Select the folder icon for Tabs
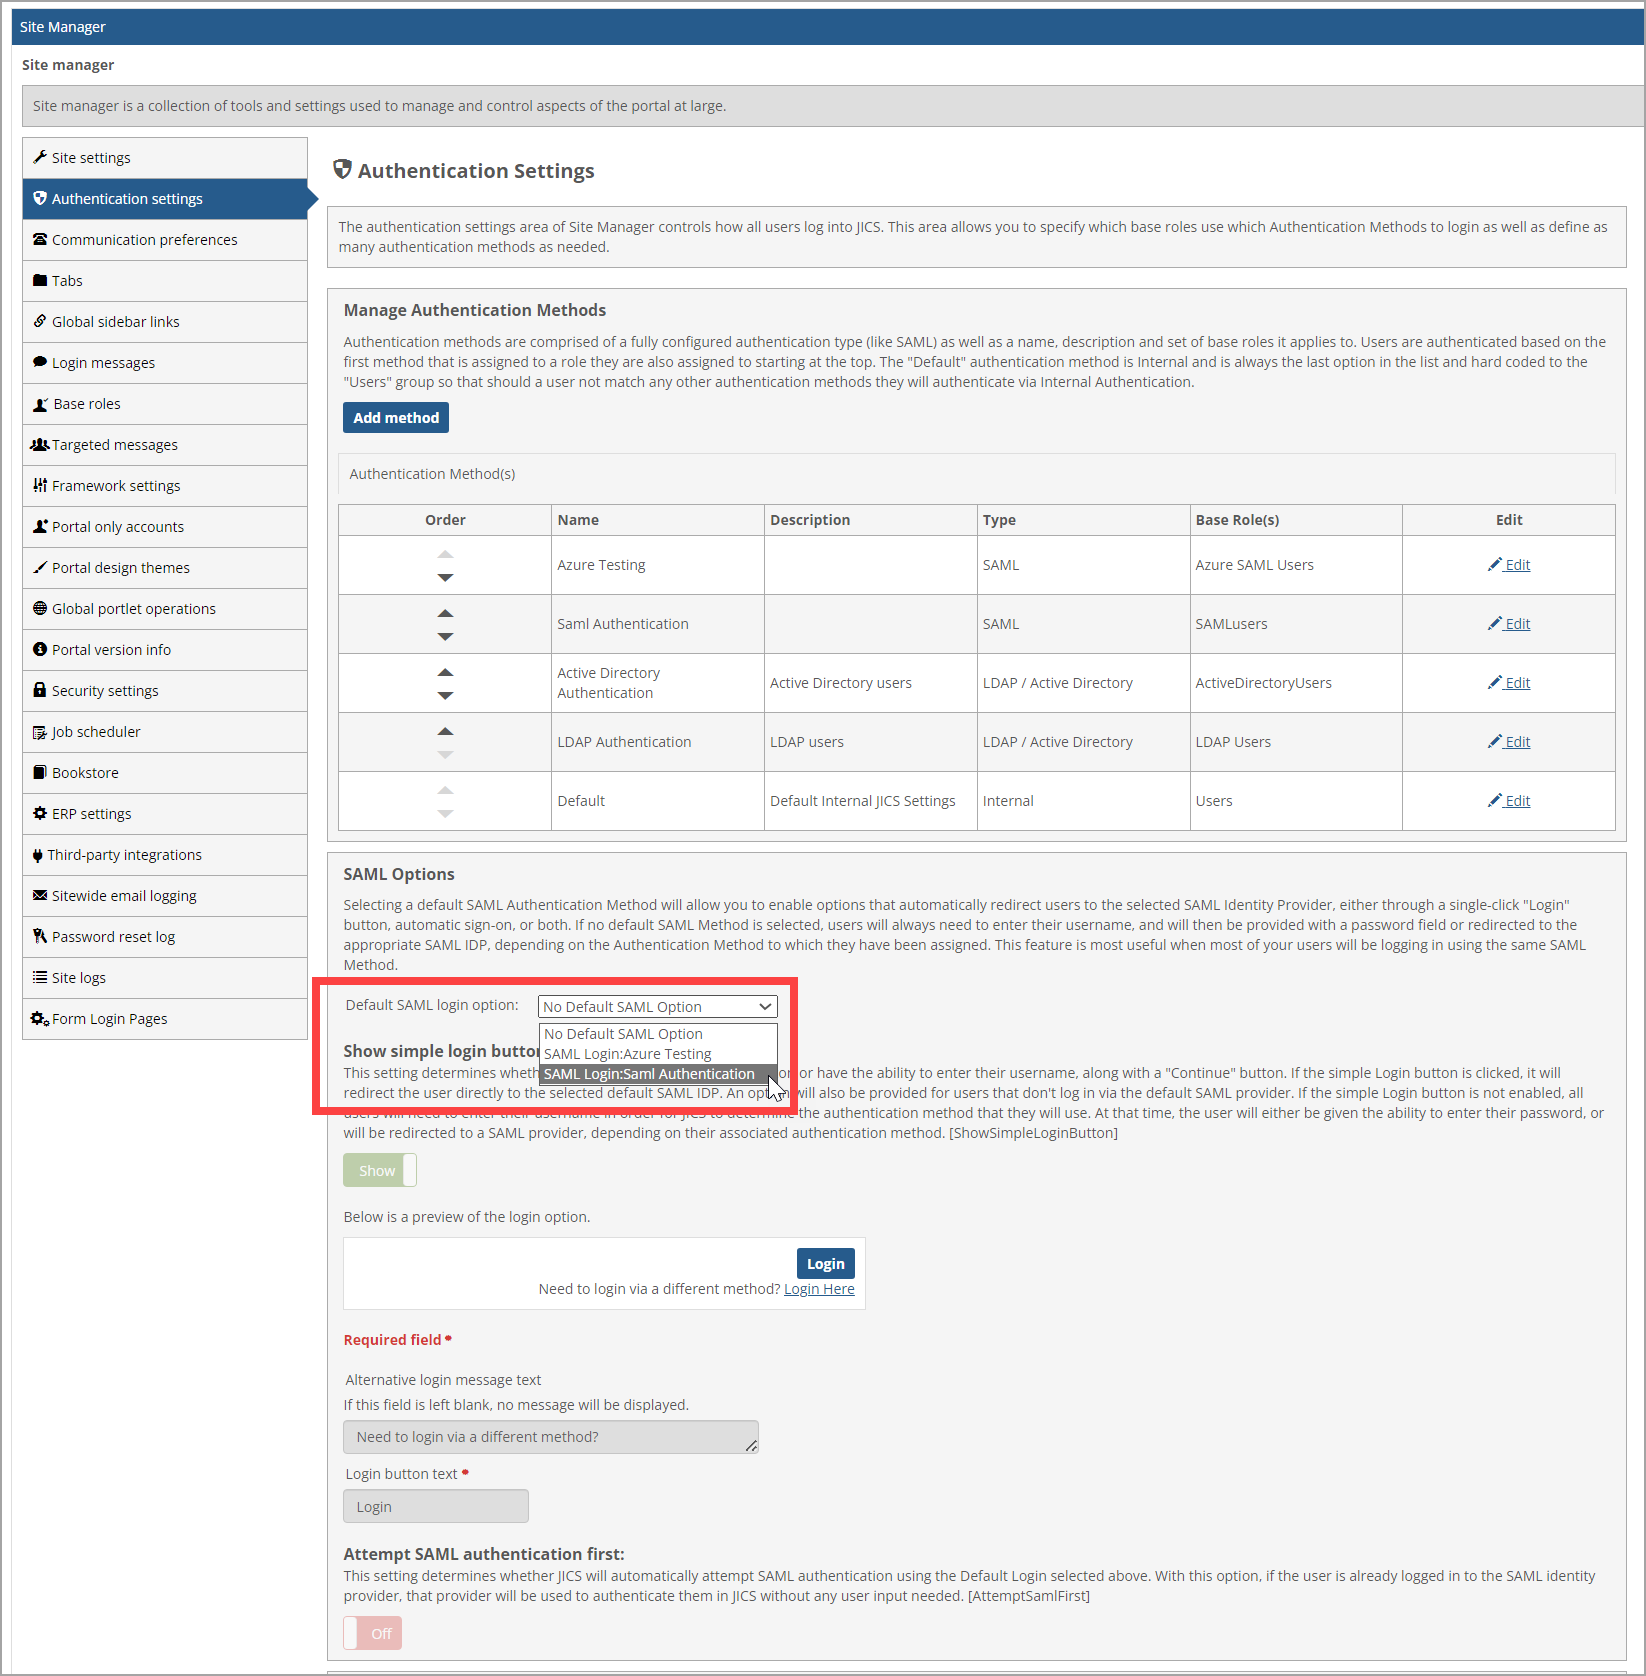 click(41, 280)
